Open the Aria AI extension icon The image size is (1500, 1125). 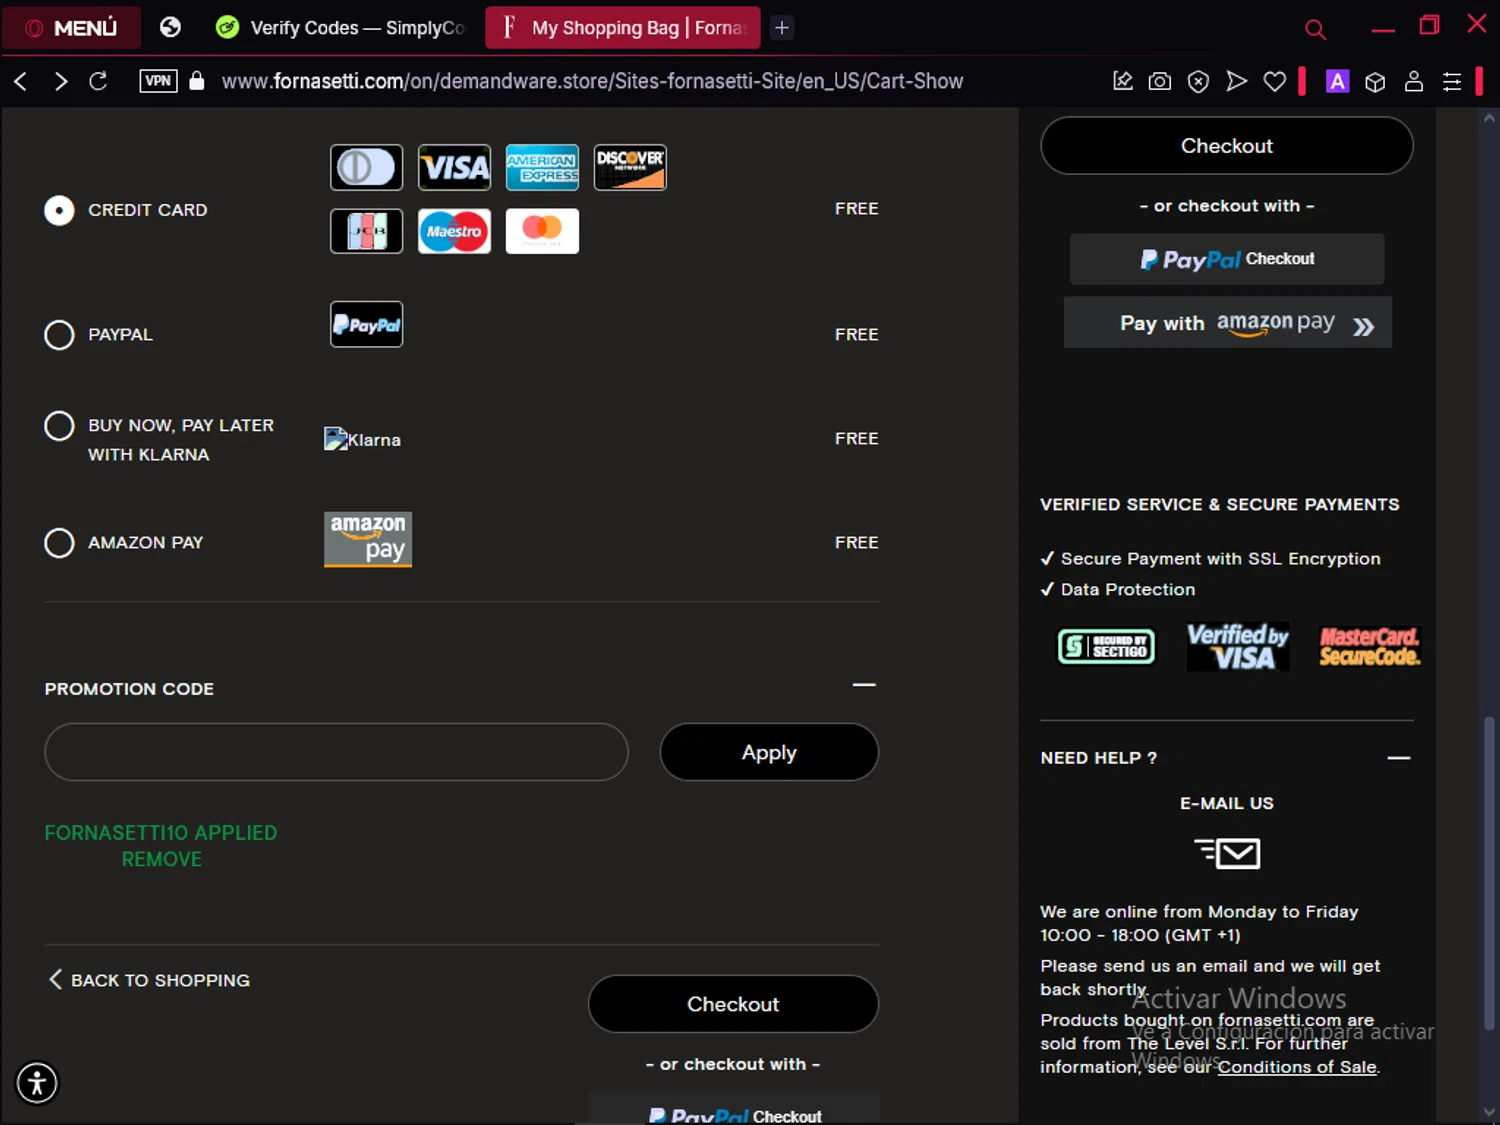(x=1337, y=81)
